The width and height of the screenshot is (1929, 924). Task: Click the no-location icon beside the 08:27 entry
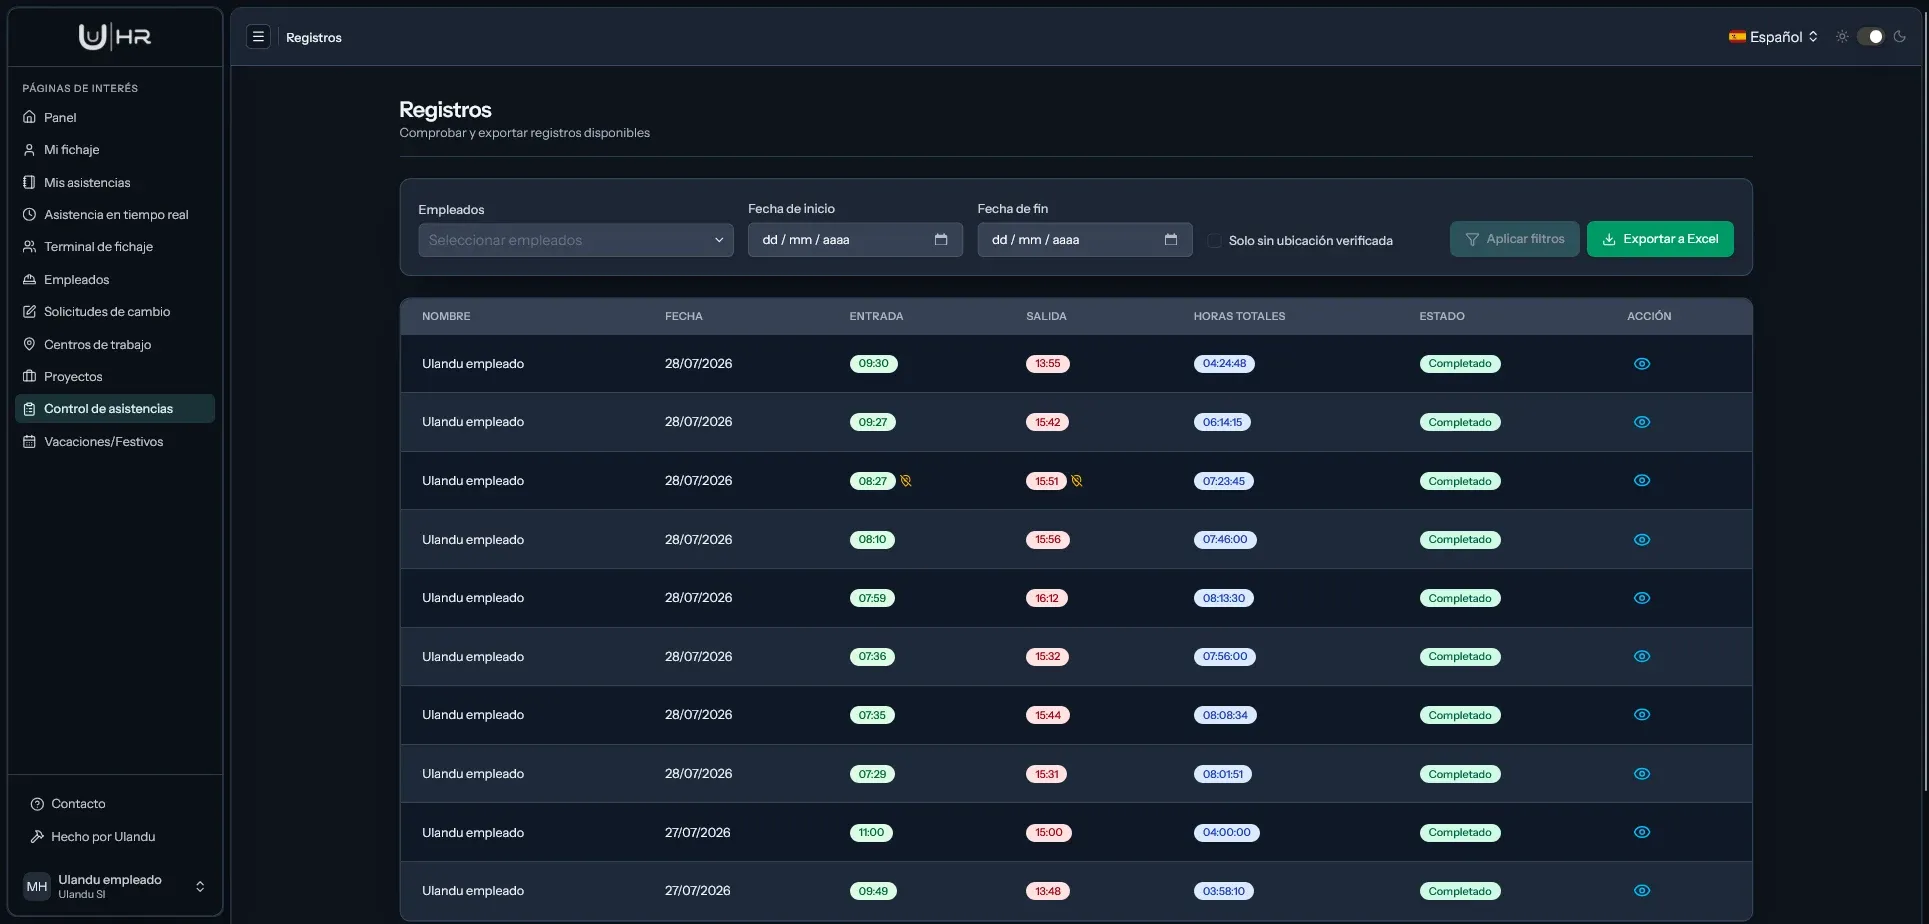tap(906, 481)
